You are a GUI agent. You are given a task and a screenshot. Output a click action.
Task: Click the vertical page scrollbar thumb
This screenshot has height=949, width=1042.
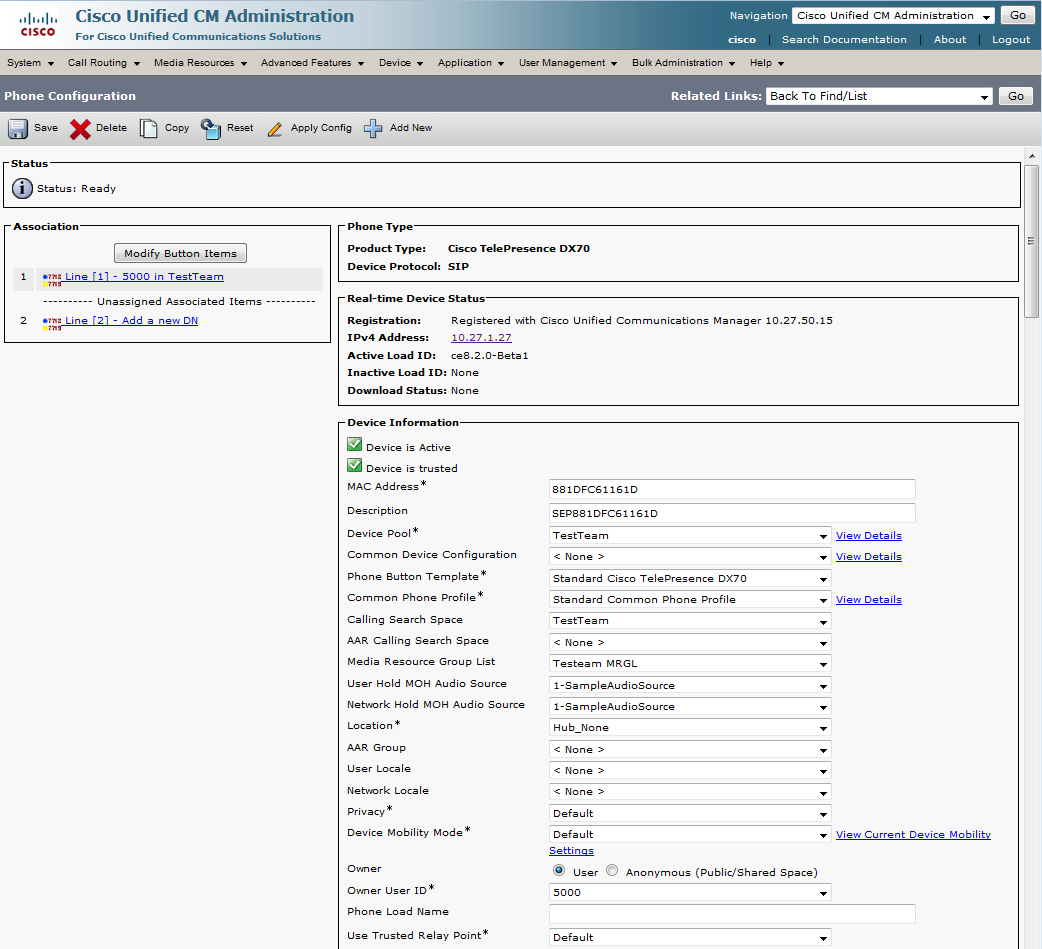[x=1032, y=240]
